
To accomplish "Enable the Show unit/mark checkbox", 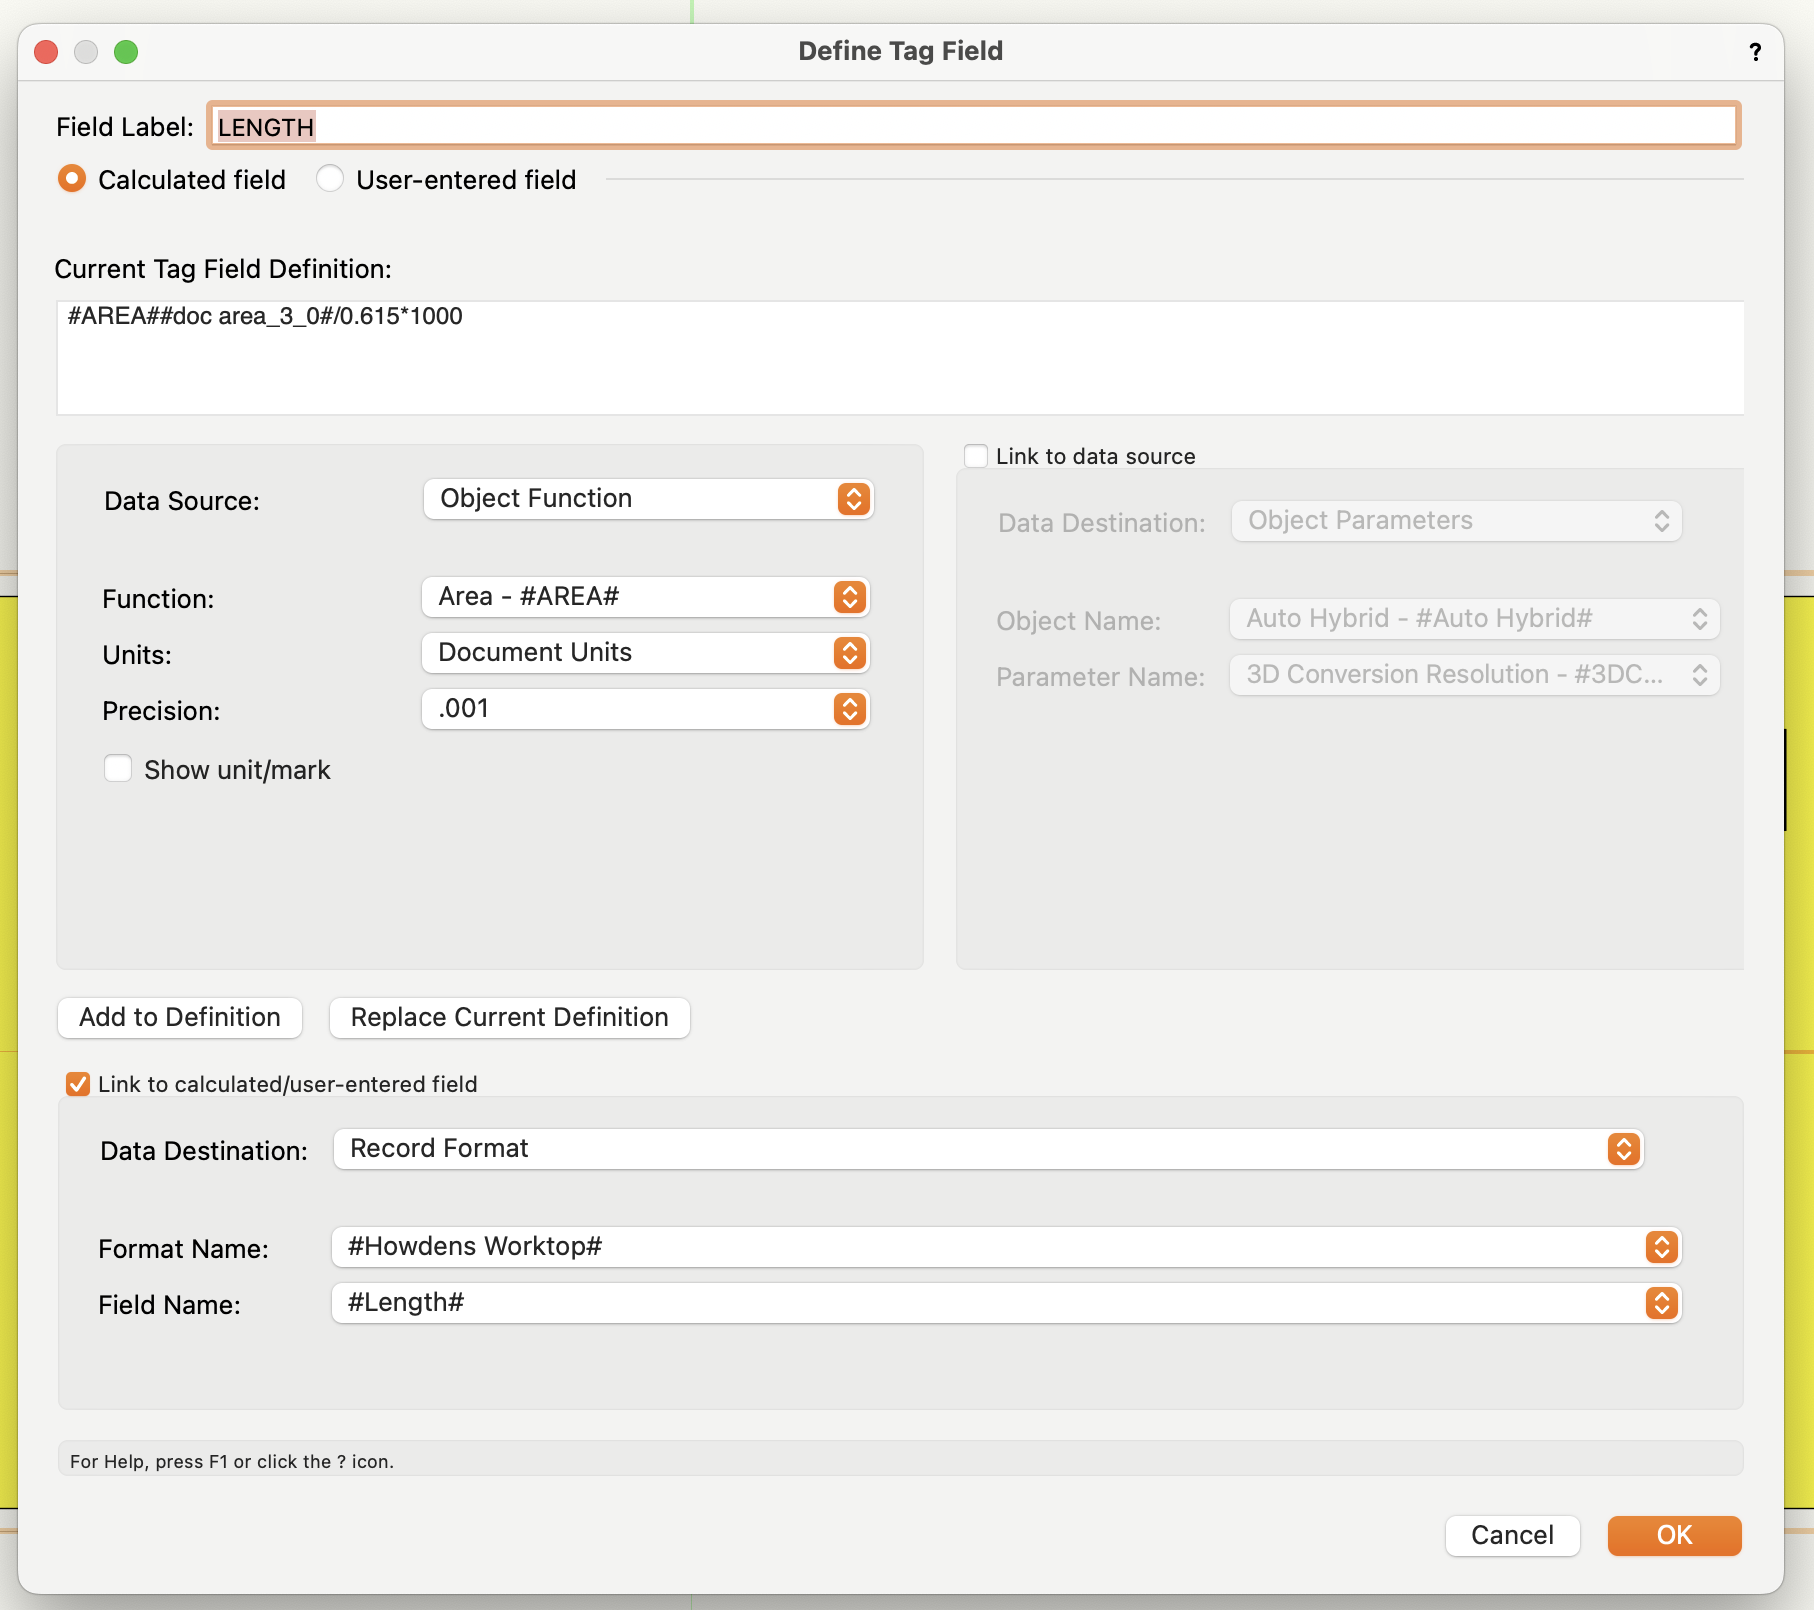I will click(x=117, y=768).
